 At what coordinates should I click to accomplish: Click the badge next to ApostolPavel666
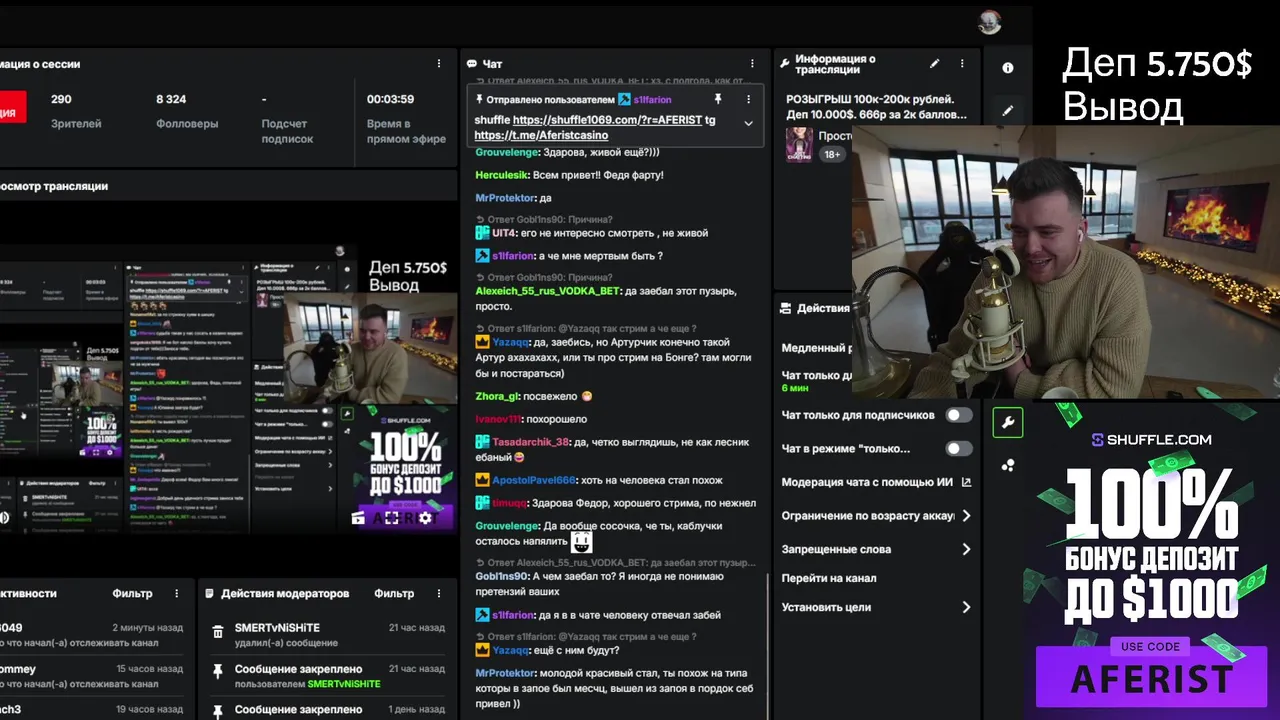pos(482,481)
